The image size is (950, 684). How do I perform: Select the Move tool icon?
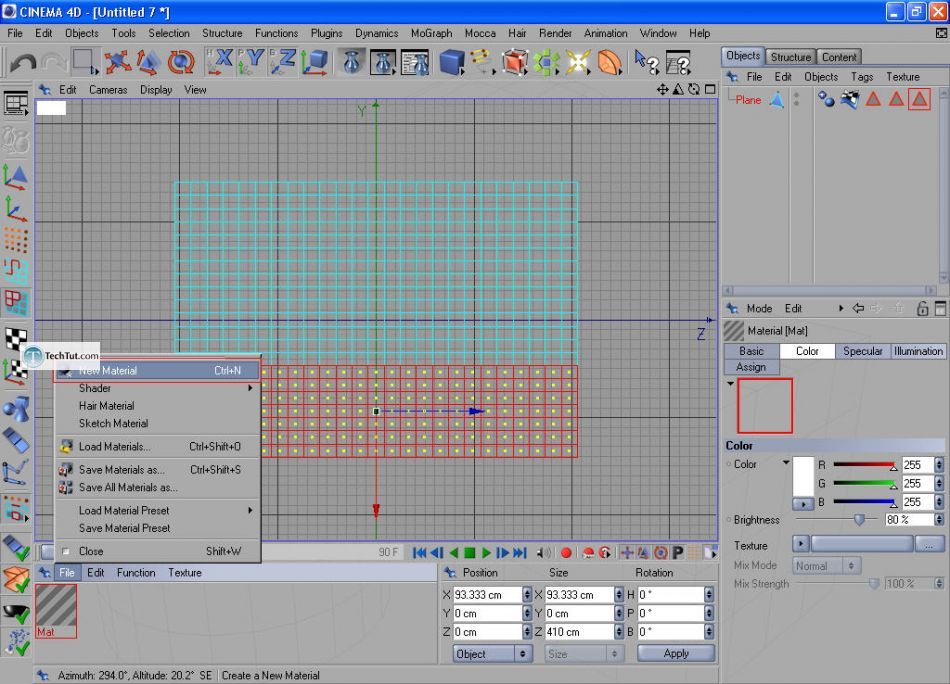point(117,62)
